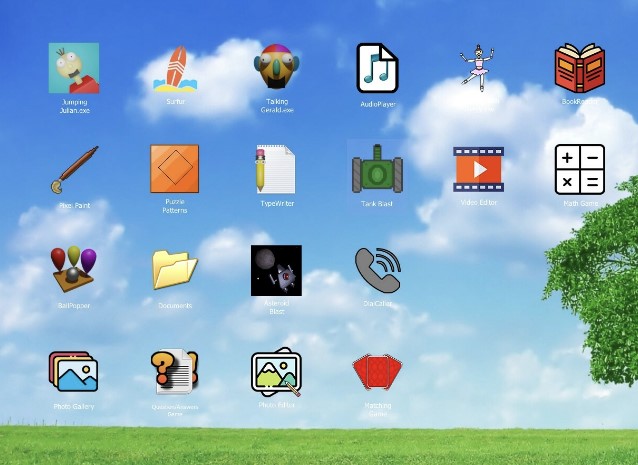The image size is (638, 465).
Task: Launch the Pixel Paint paintbrush icon
Action: pyautogui.click(x=74, y=170)
